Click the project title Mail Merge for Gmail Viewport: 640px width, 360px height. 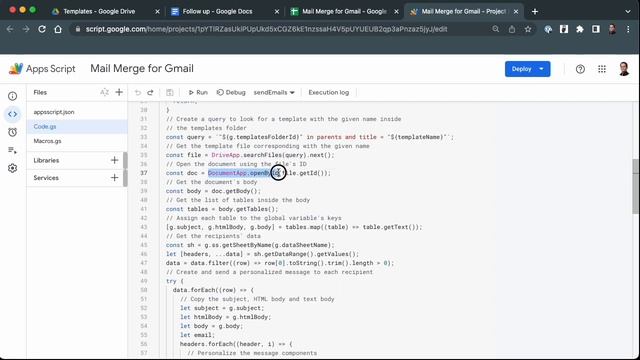[142, 68]
